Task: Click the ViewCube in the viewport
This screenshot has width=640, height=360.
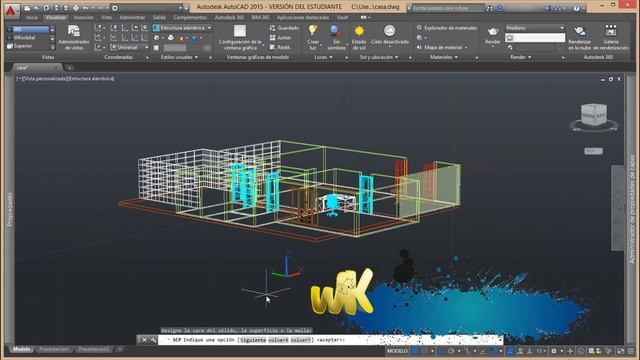Action: [x=594, y=116]
